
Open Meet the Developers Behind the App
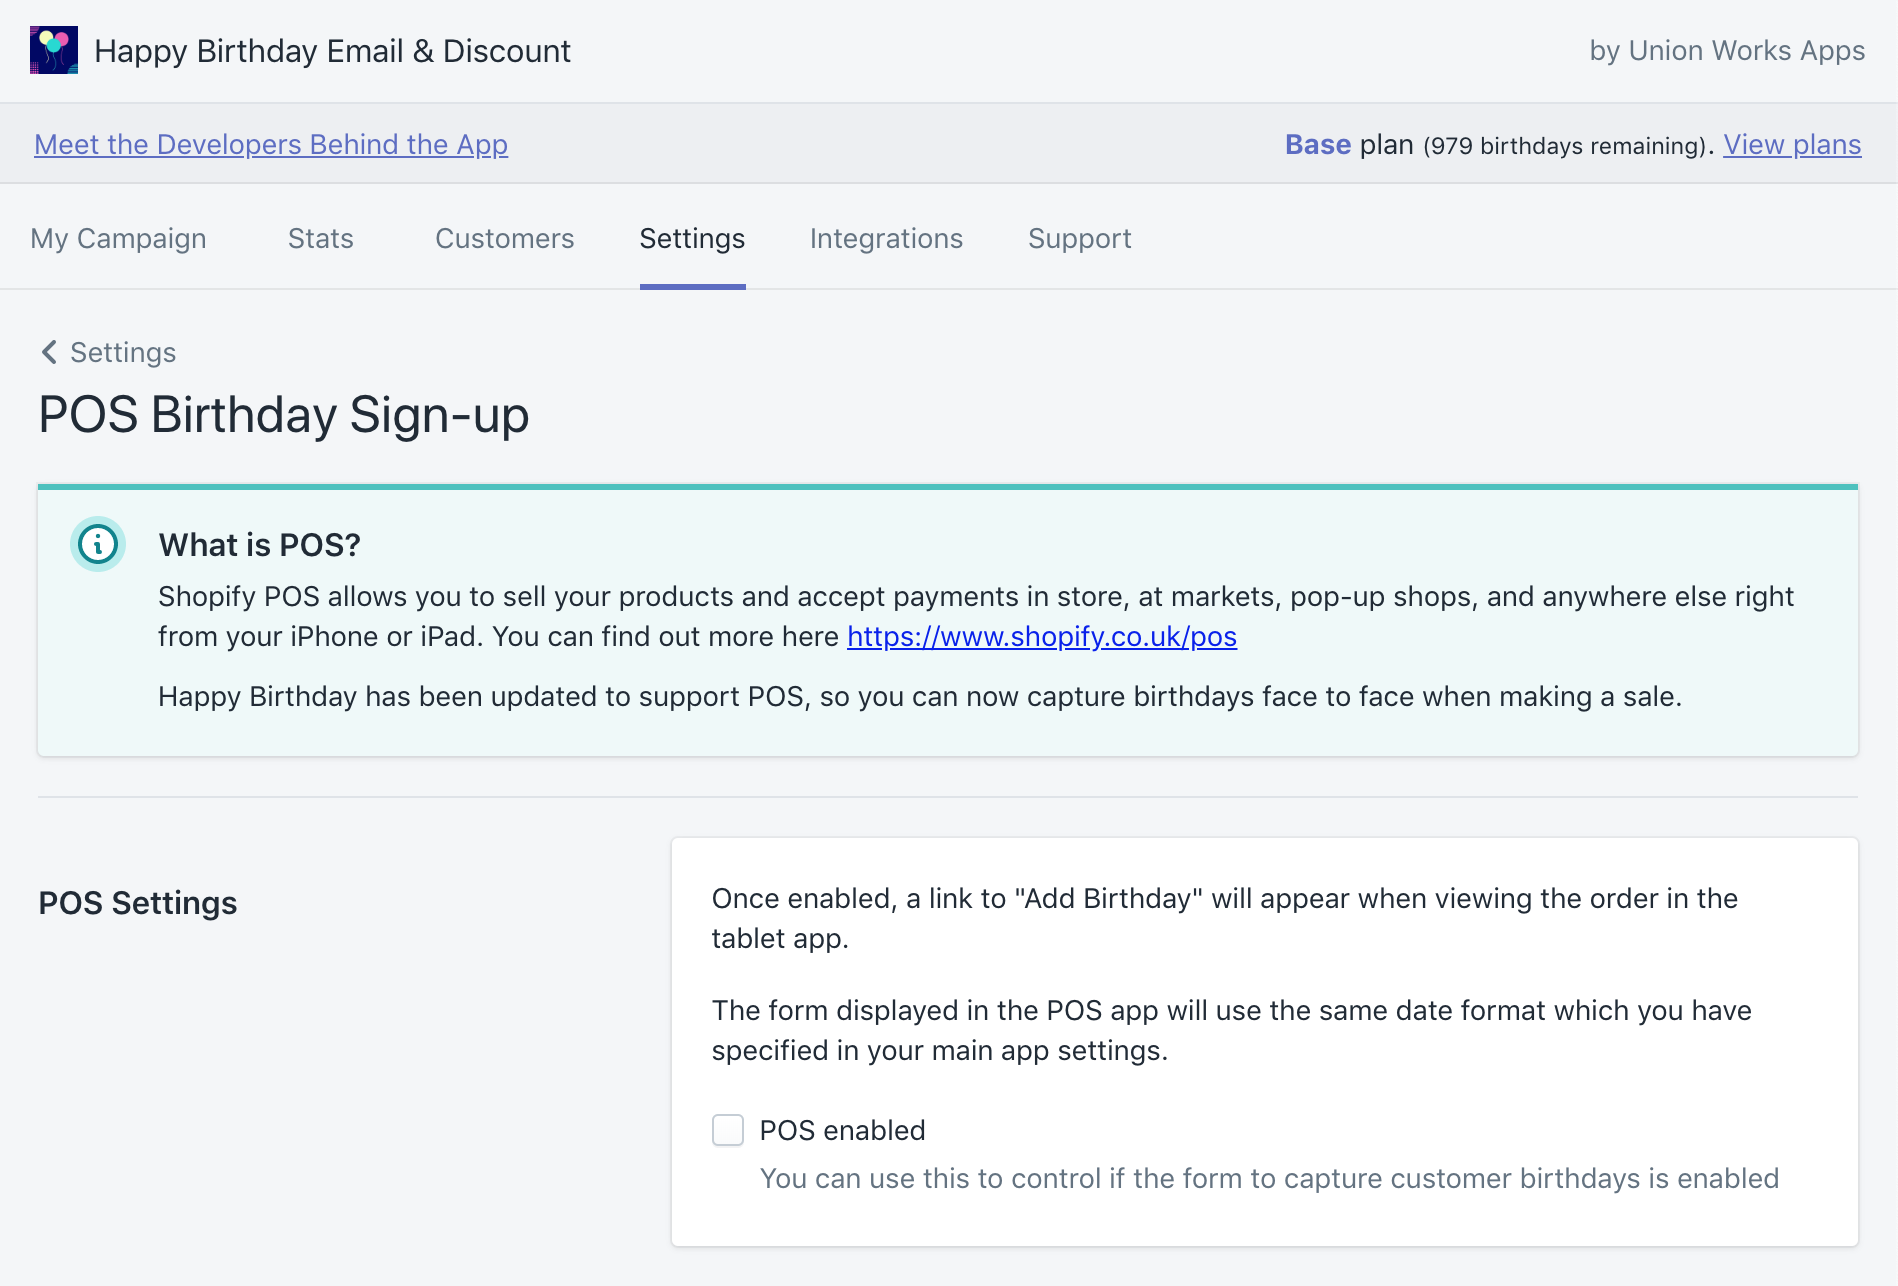271,145
